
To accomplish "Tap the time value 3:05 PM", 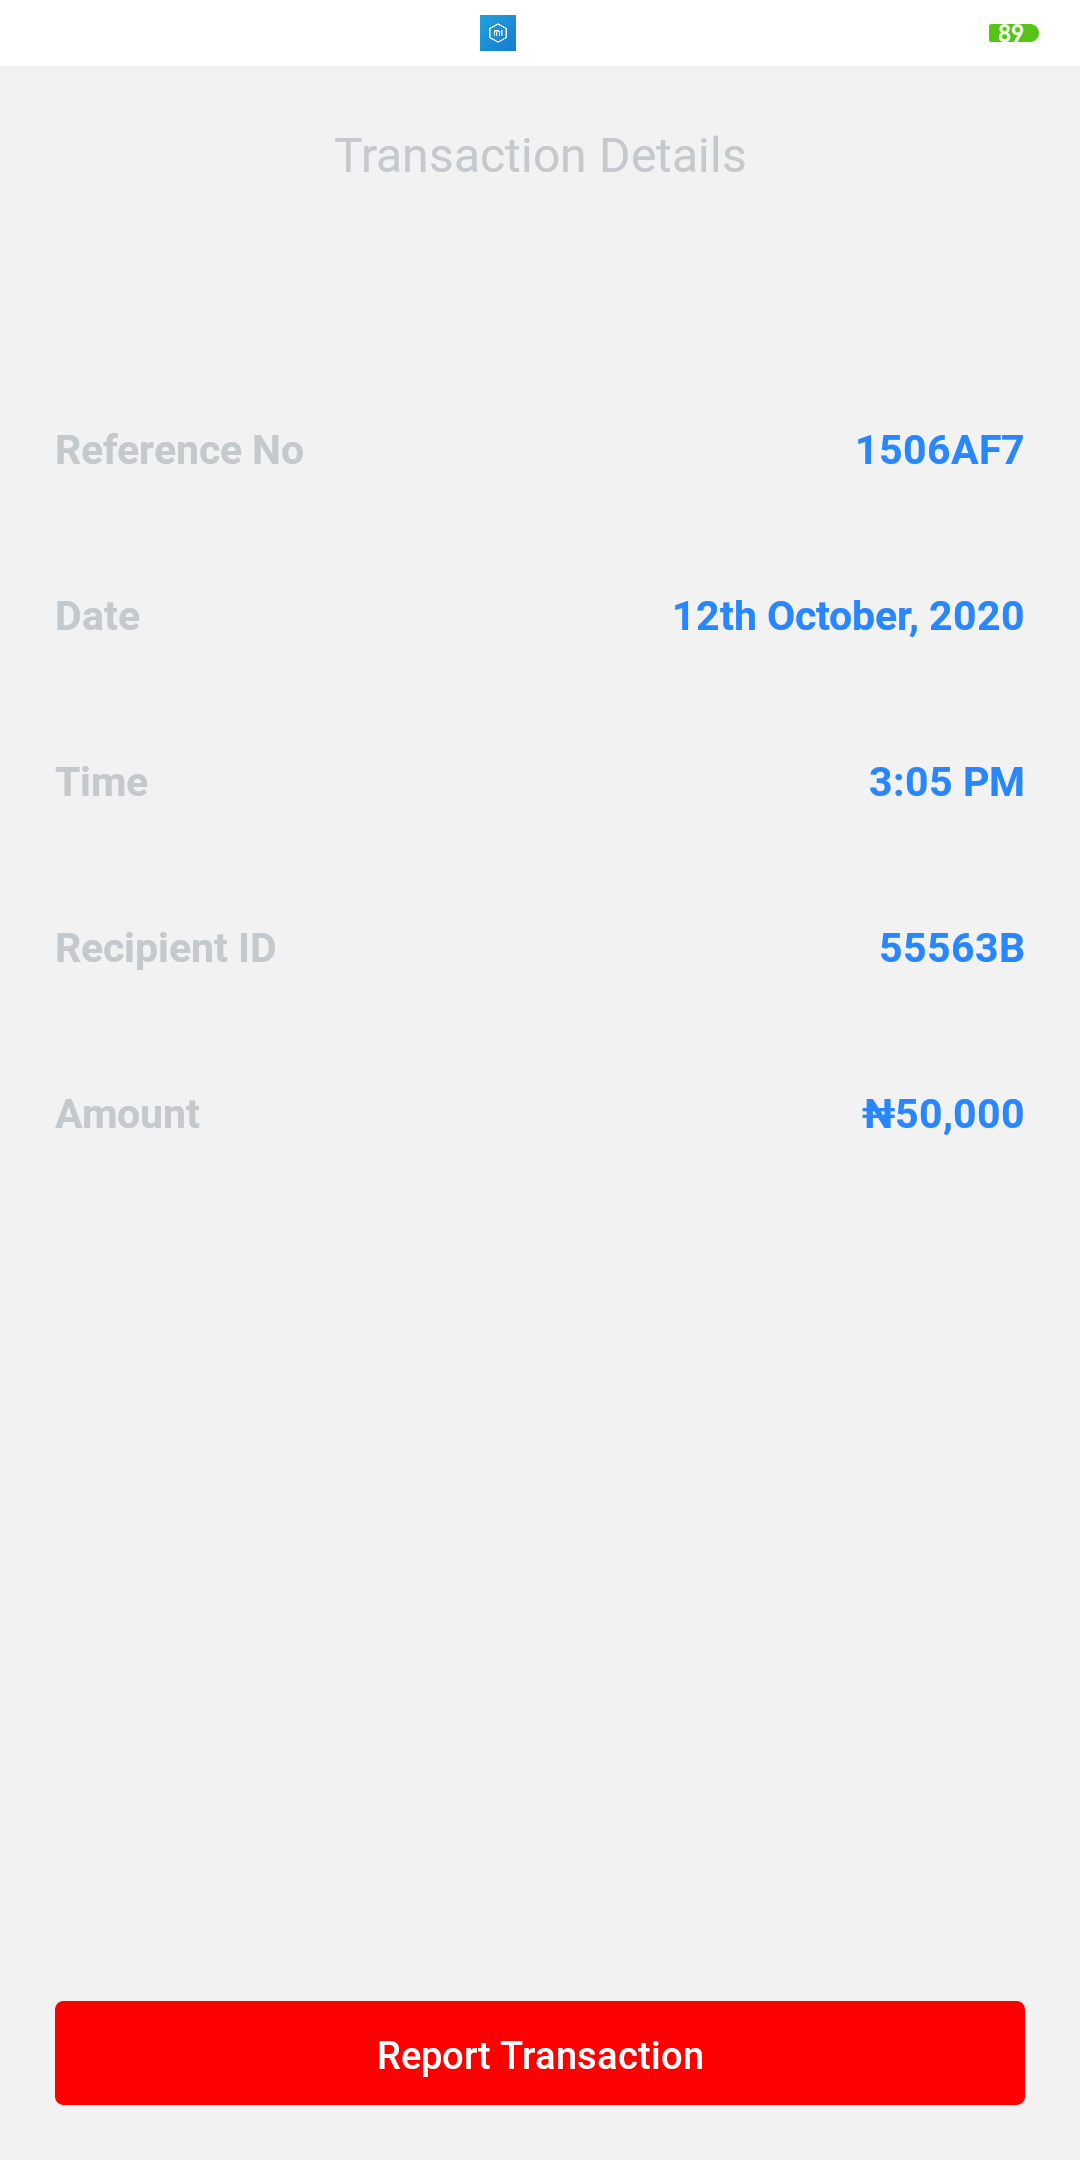I will pyautogui.click(x=947, y=782).
